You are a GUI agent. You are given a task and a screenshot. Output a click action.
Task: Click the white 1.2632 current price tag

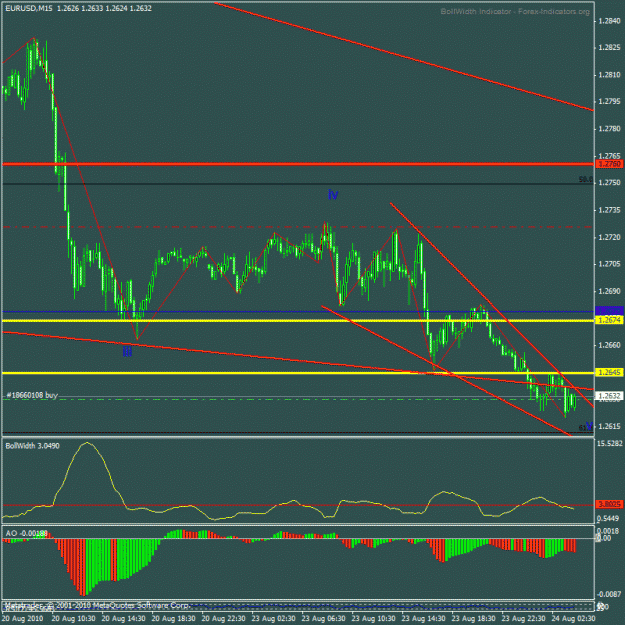[x=609, y=395]
